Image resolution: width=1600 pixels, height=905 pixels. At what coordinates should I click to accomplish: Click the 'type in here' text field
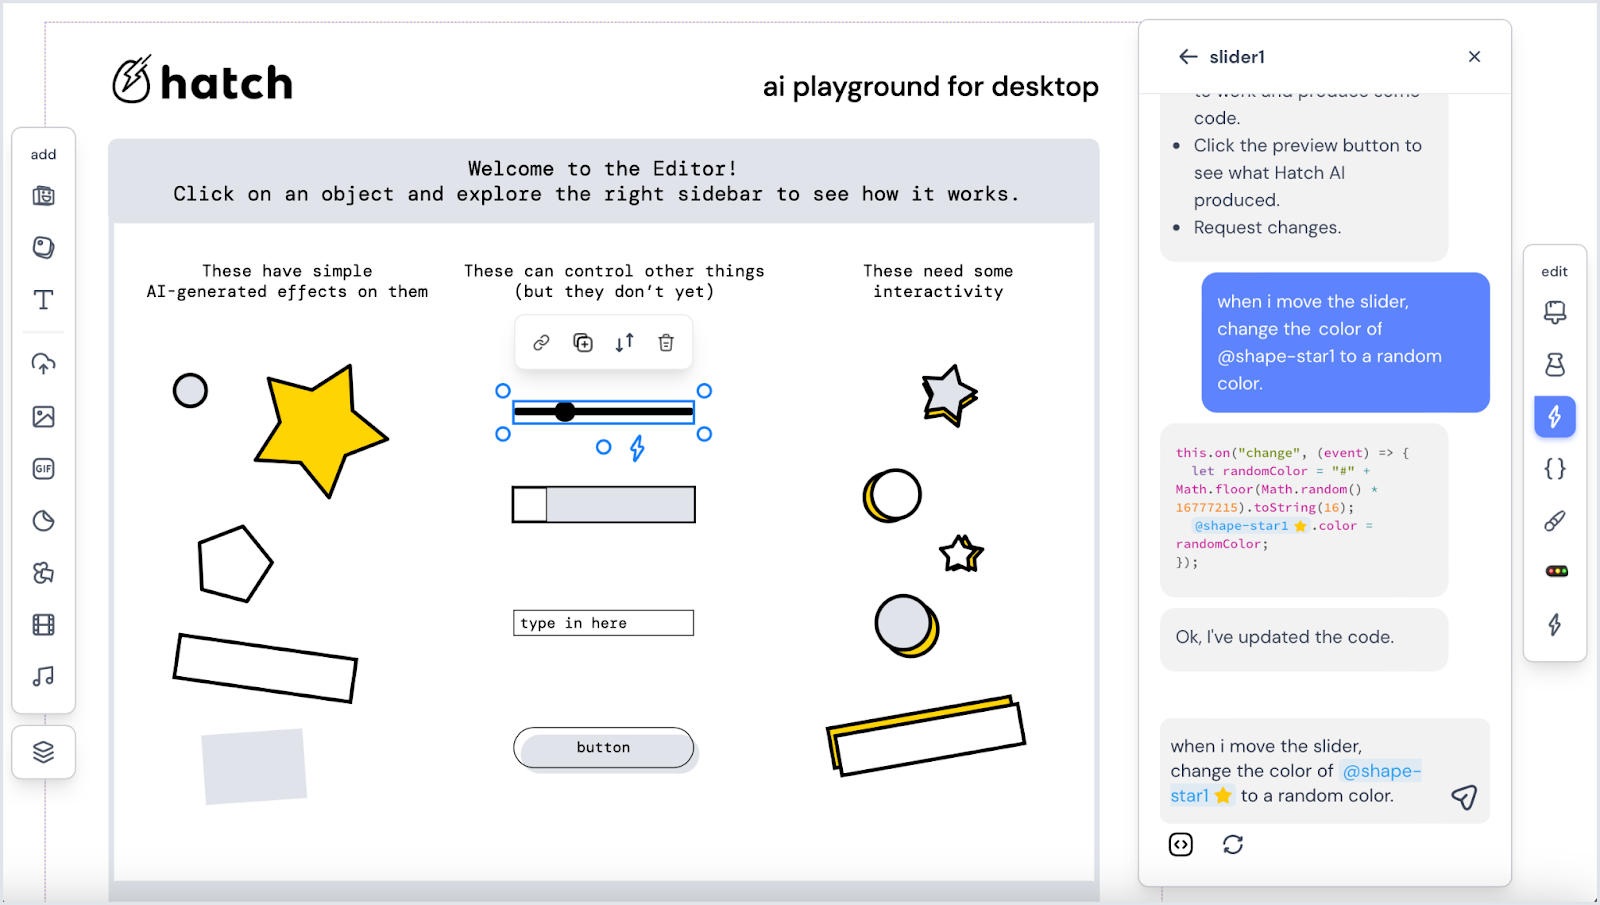pyautogui.click(x=603, y=622)
